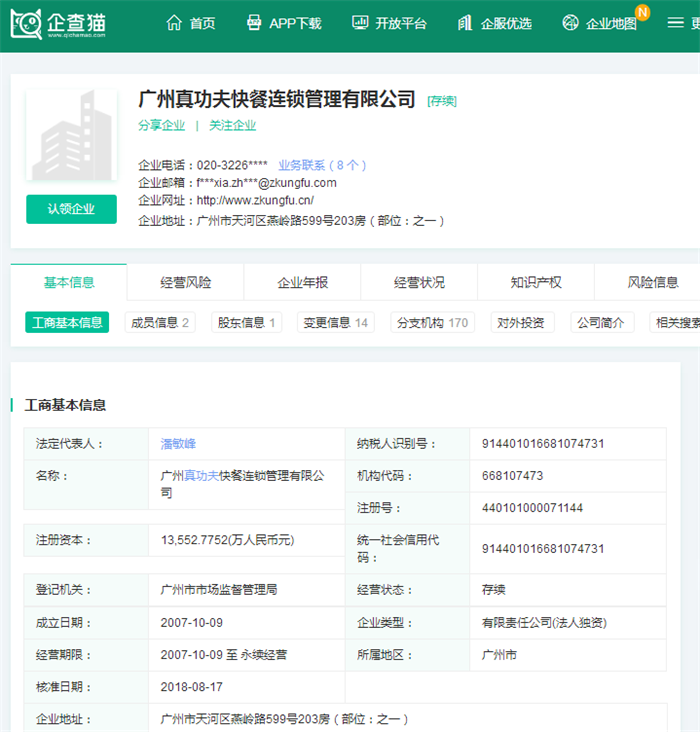Image resolution: width=700 pixels, height=732 pixels.
Task: Click 分享企业 link
Action: pyautogui.click(x=162, y=126)
